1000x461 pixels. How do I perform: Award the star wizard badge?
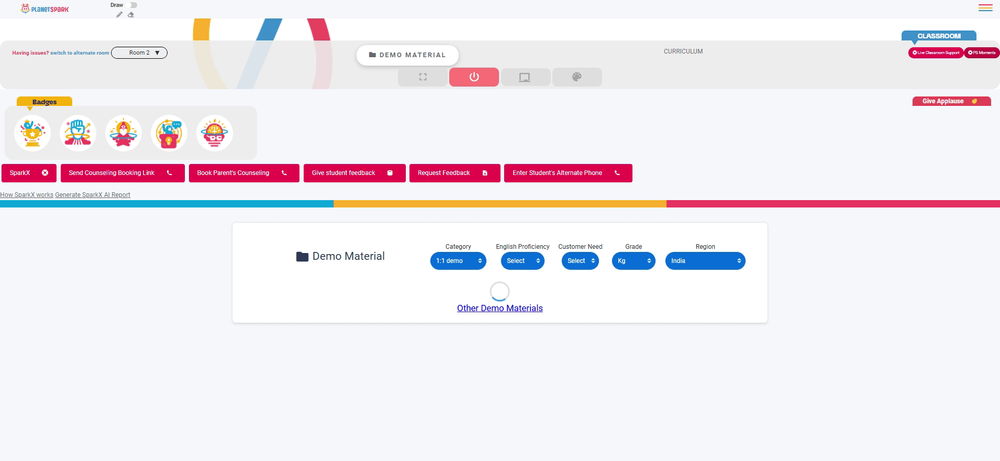[x=124, y=133]
